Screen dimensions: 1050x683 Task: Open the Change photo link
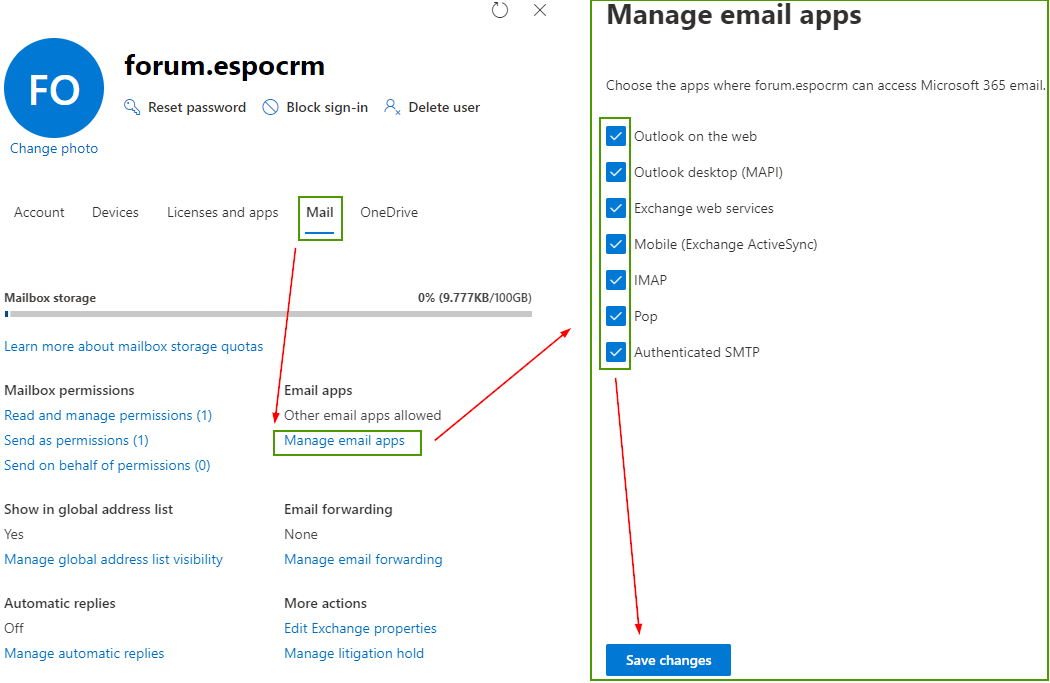(x=54, y=148)
